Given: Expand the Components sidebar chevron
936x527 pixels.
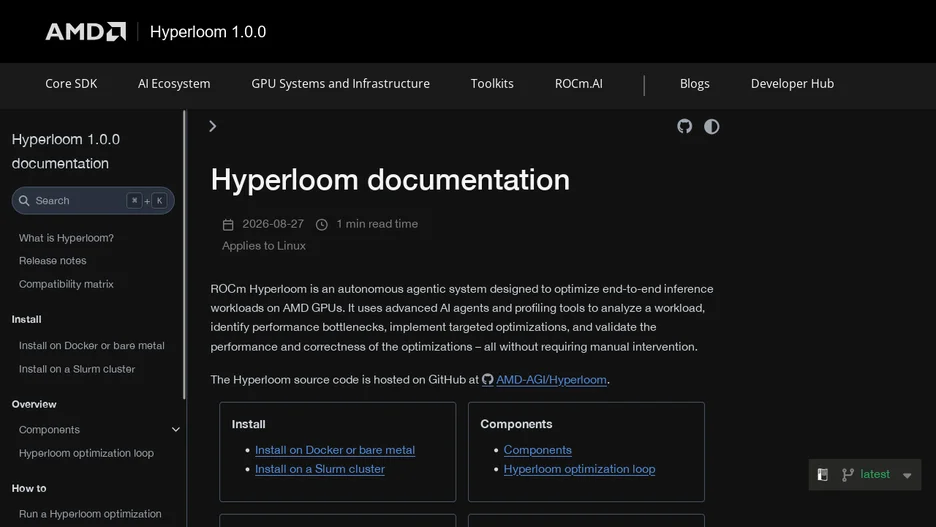Looking at the screenshot, I should 176,430.
